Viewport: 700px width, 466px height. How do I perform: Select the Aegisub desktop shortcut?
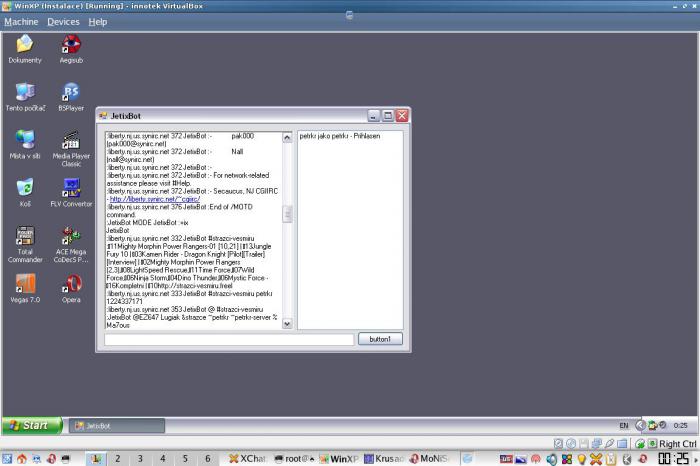click(x=71, y=49)
